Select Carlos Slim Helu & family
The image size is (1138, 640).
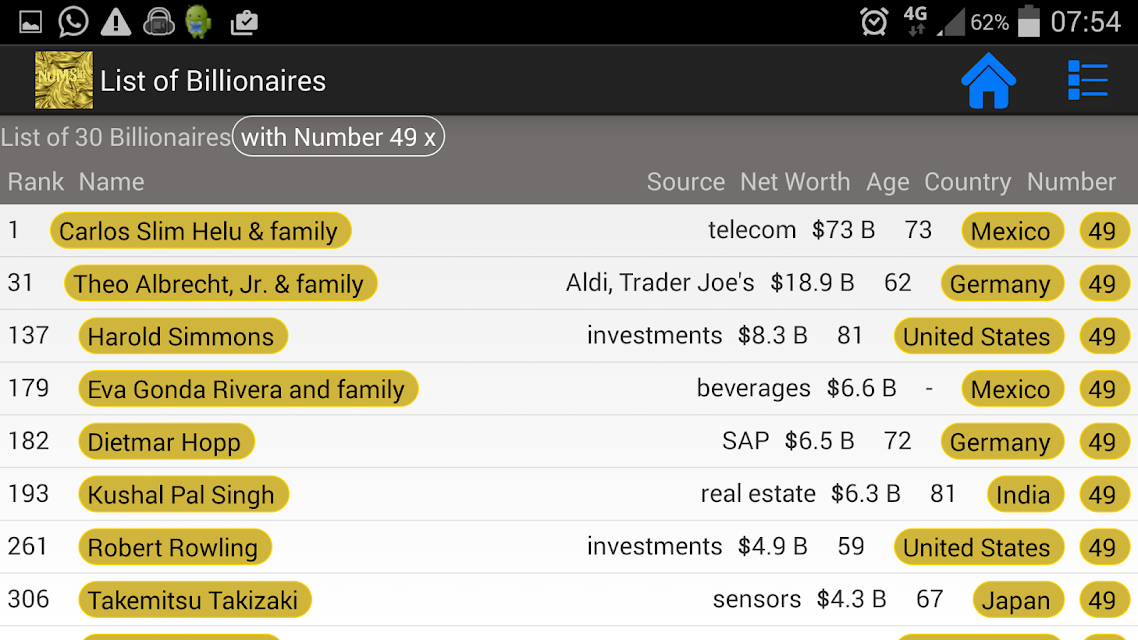[x=200, y=231]
